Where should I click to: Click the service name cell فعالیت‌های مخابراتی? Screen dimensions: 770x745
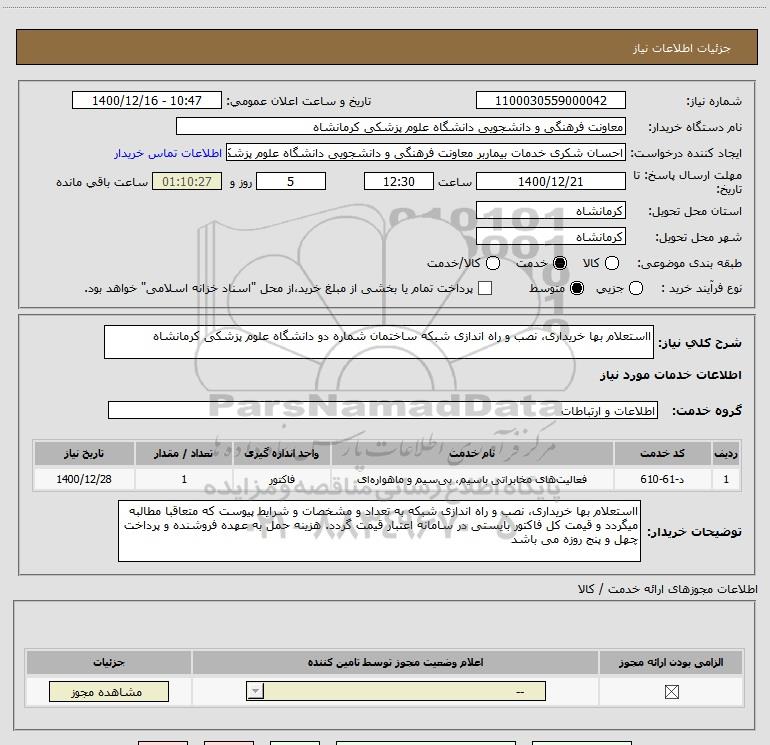472,479
